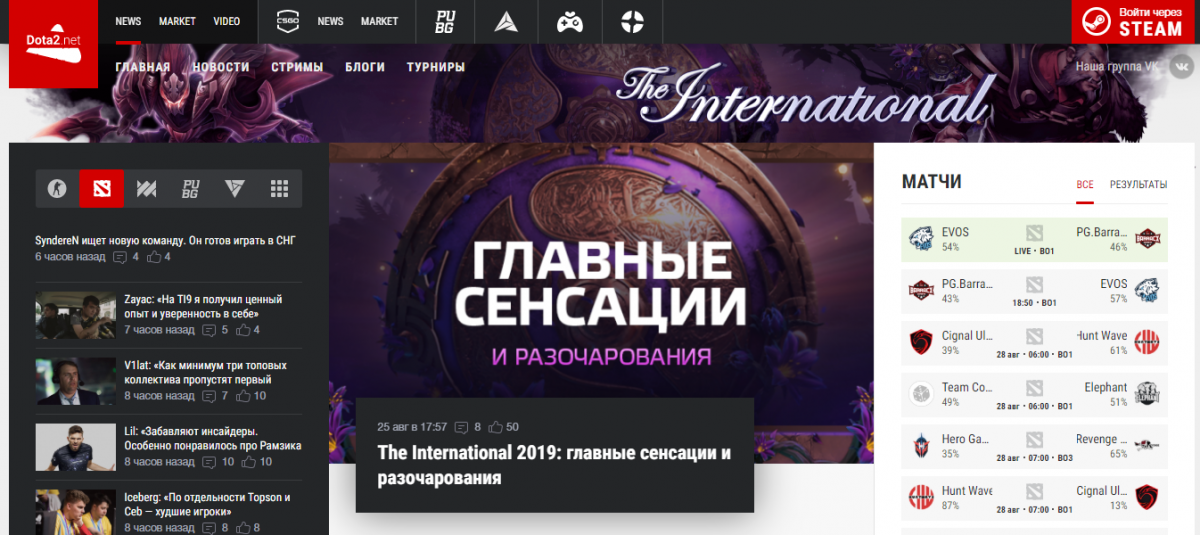Viewport: 1200px width, 535px height.
Task: Click the Iceberg news thumbnail
Action: click(76, 512)
